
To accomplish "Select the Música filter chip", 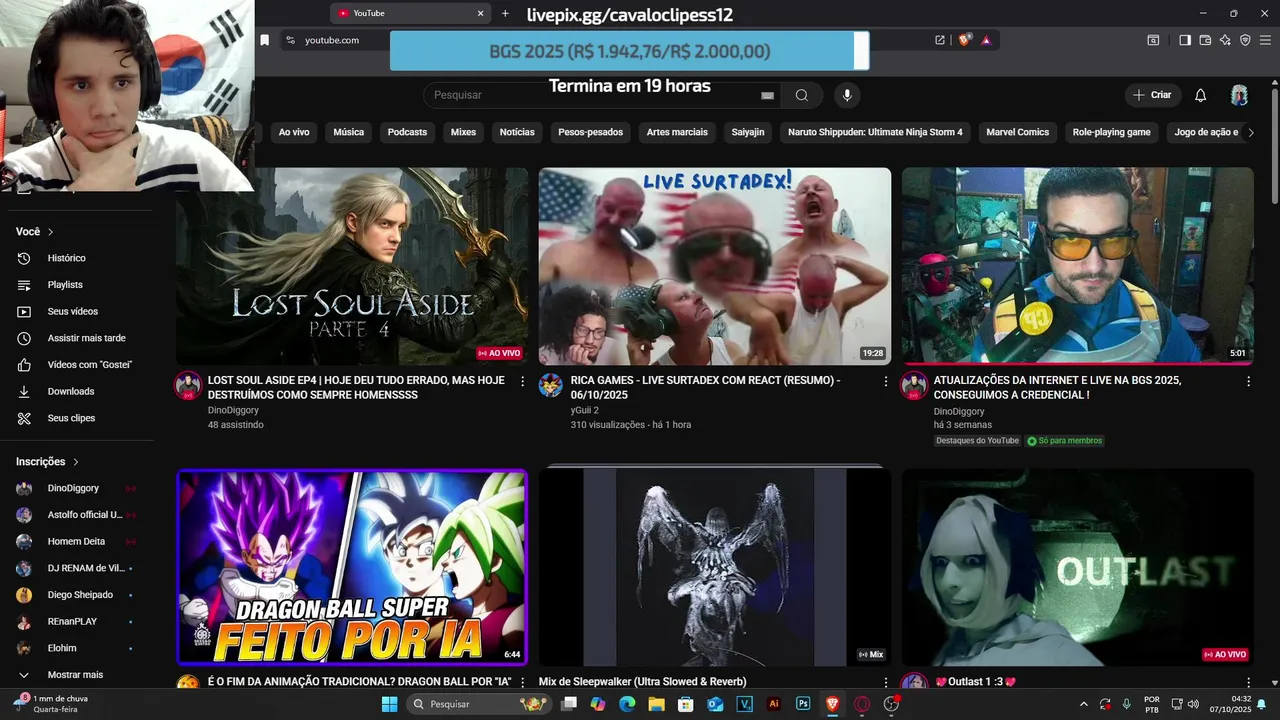I will [348, 132].
